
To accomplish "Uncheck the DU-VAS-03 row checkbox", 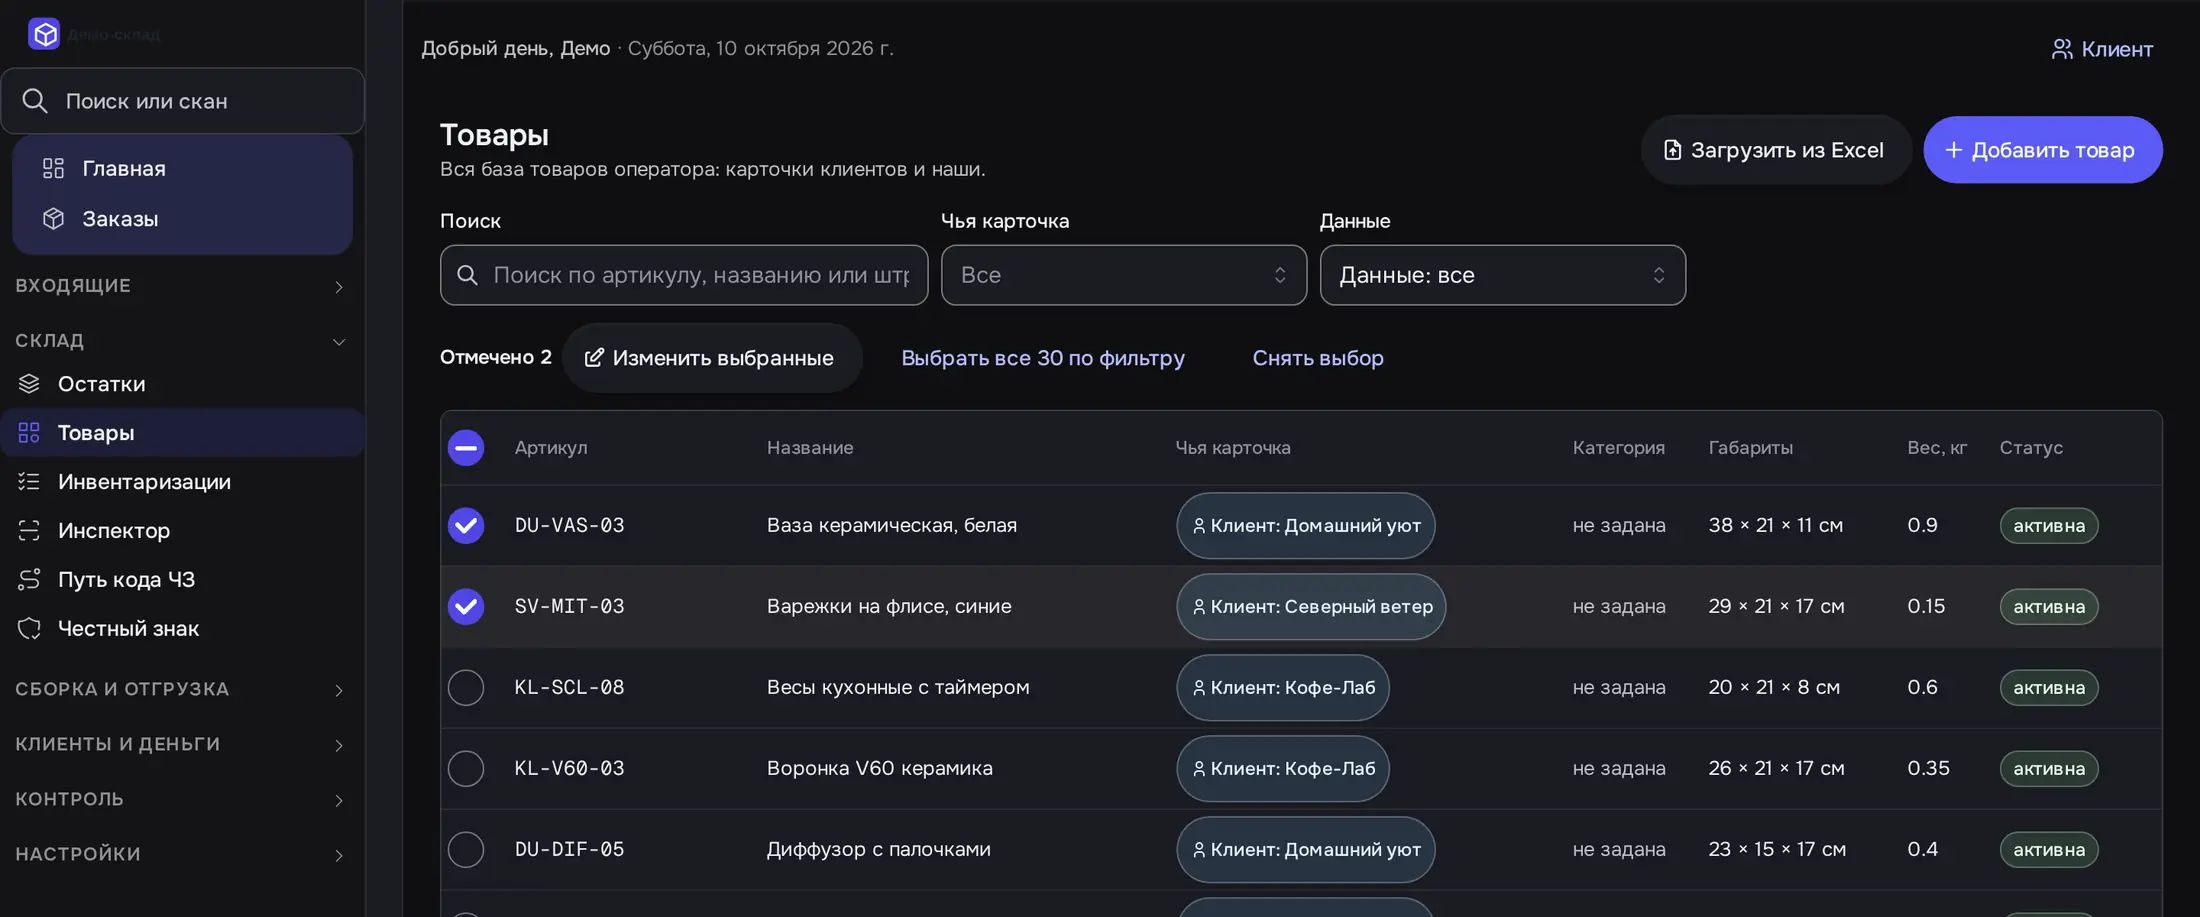I will [x=466, y=526].
